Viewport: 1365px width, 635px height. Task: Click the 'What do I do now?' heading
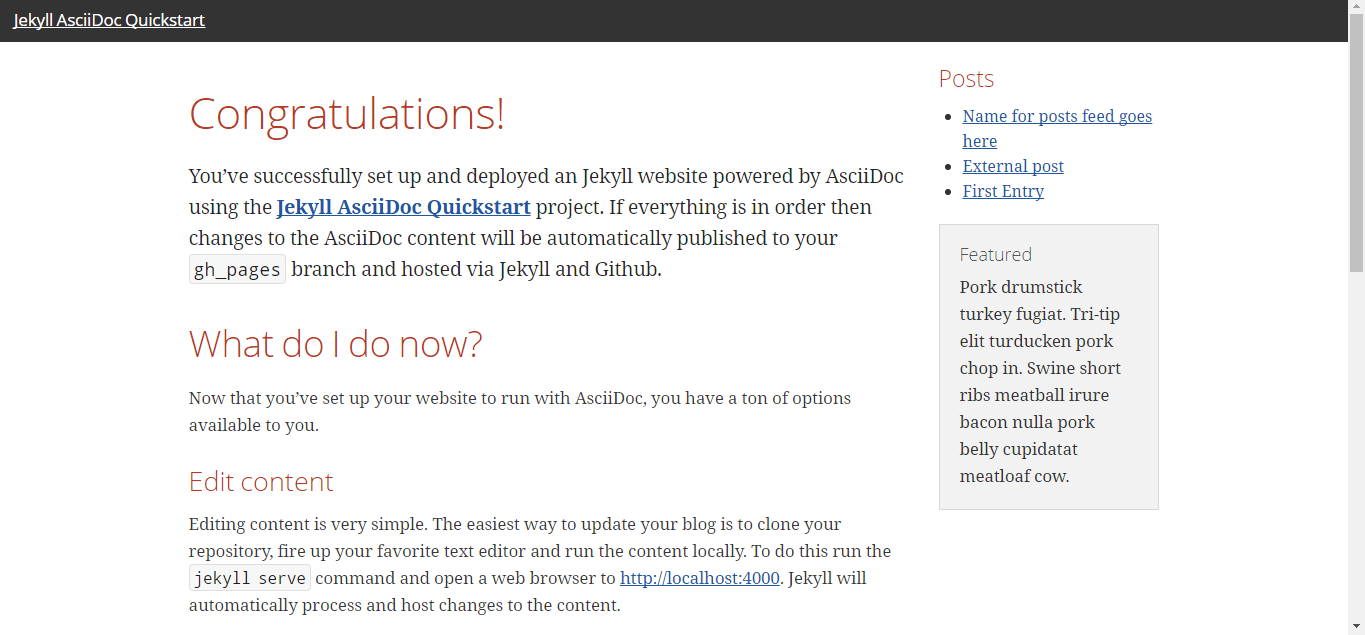tap(336, 343)
